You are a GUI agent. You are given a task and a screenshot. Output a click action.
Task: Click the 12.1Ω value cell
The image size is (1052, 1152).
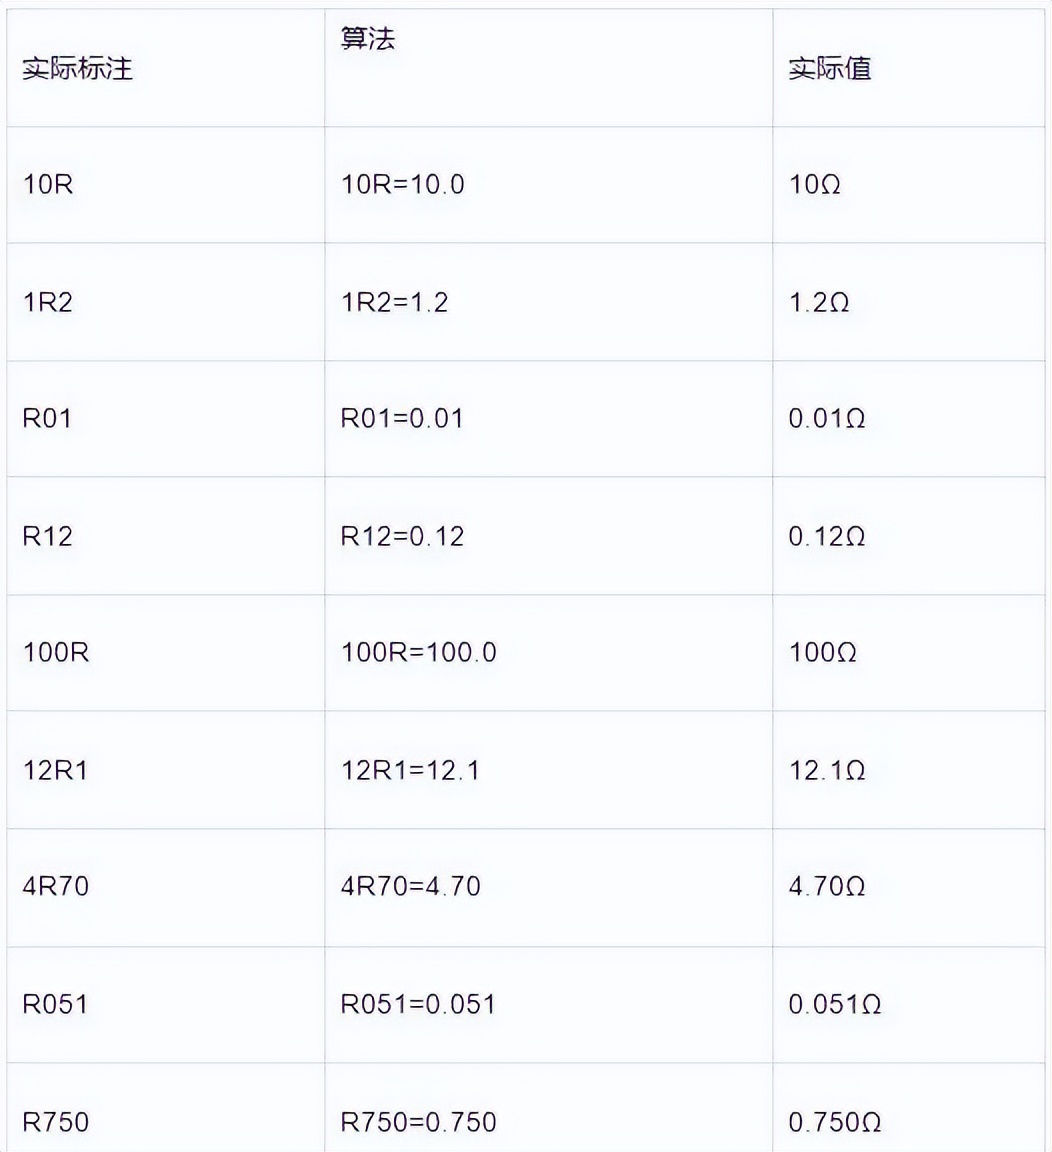[827, 770]
